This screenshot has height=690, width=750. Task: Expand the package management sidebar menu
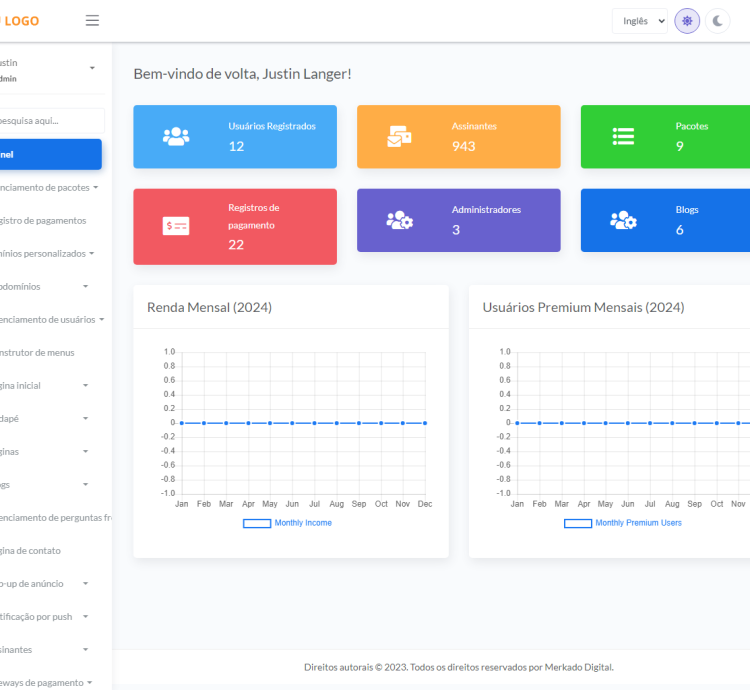50,187
